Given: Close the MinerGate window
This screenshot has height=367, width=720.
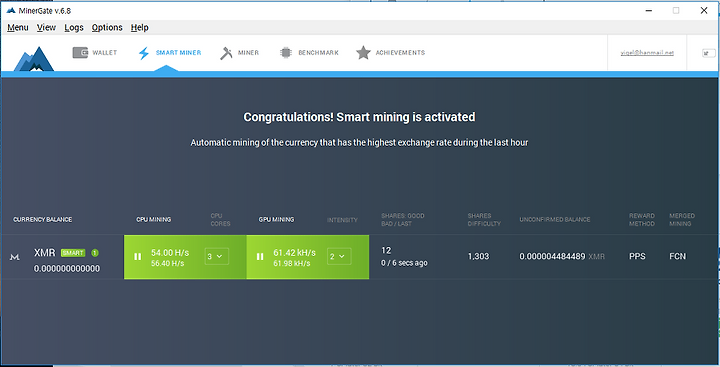Looking at the screenshot, I should tap(704, 11).
